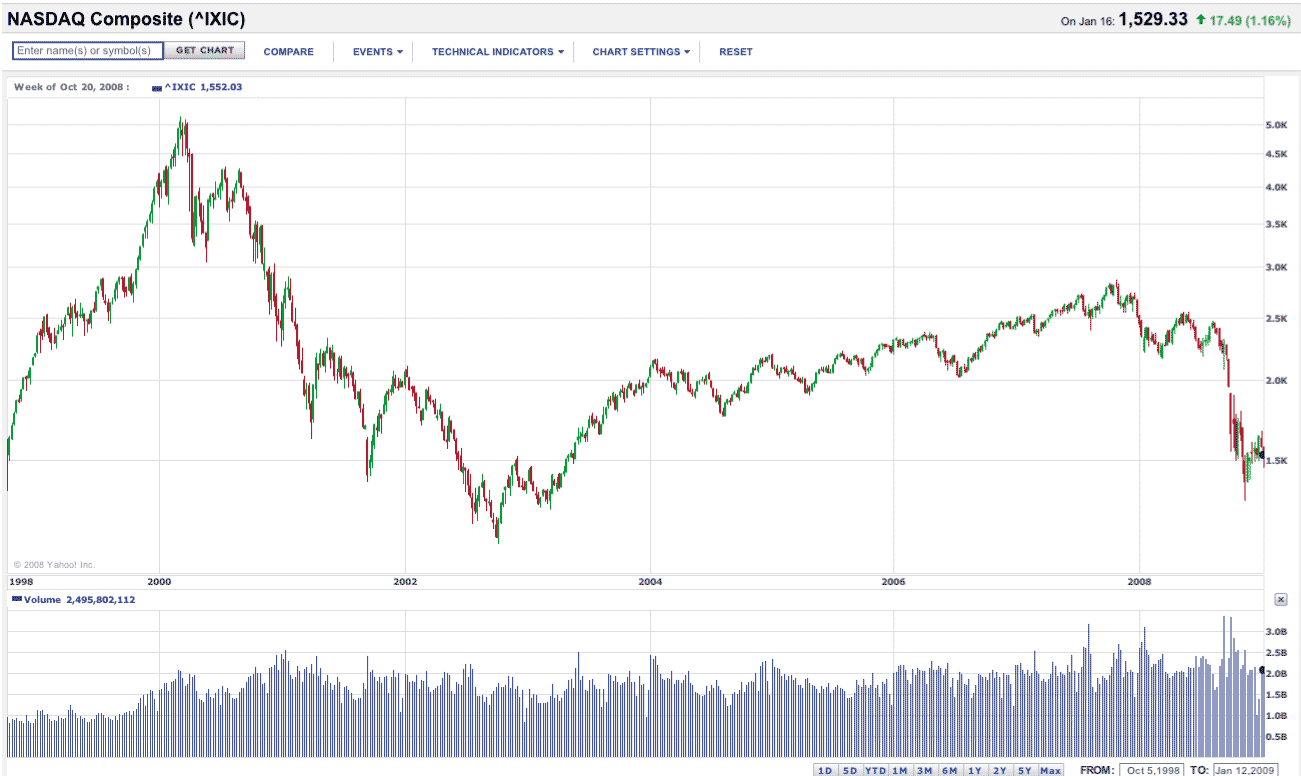Click the 2000 year axis label

pos(159,581)
